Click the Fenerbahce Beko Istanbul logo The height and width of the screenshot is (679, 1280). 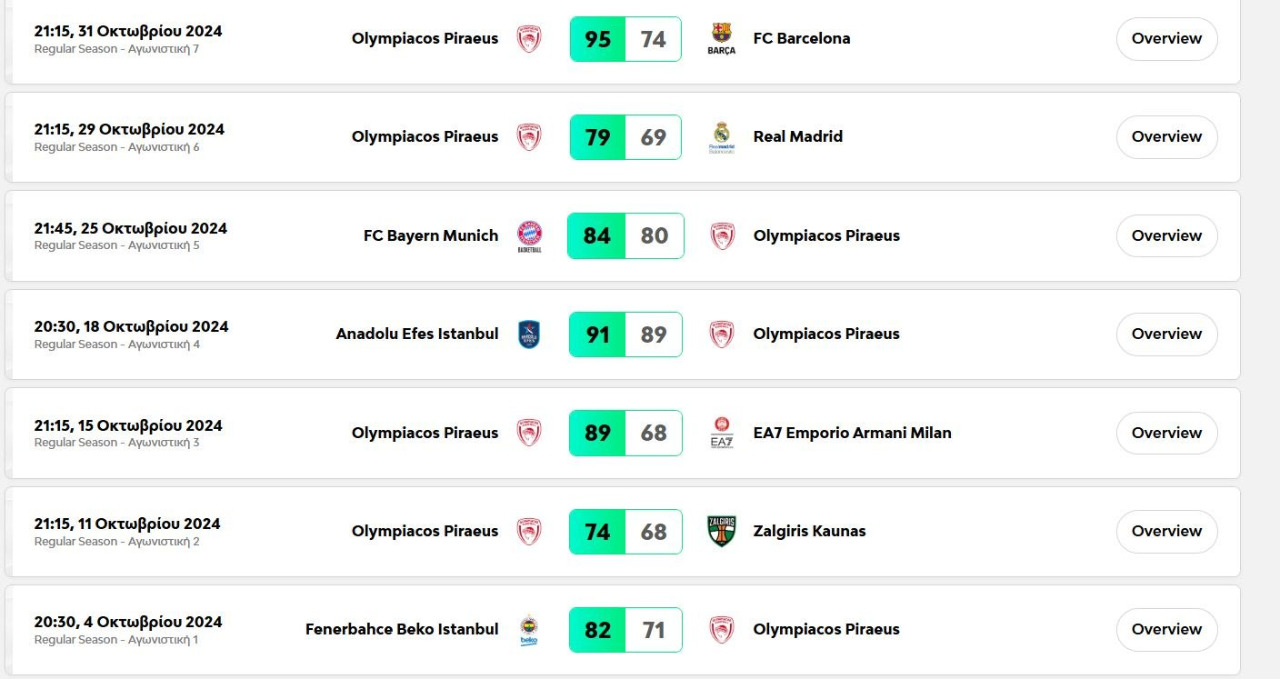(x=529, y=630)
